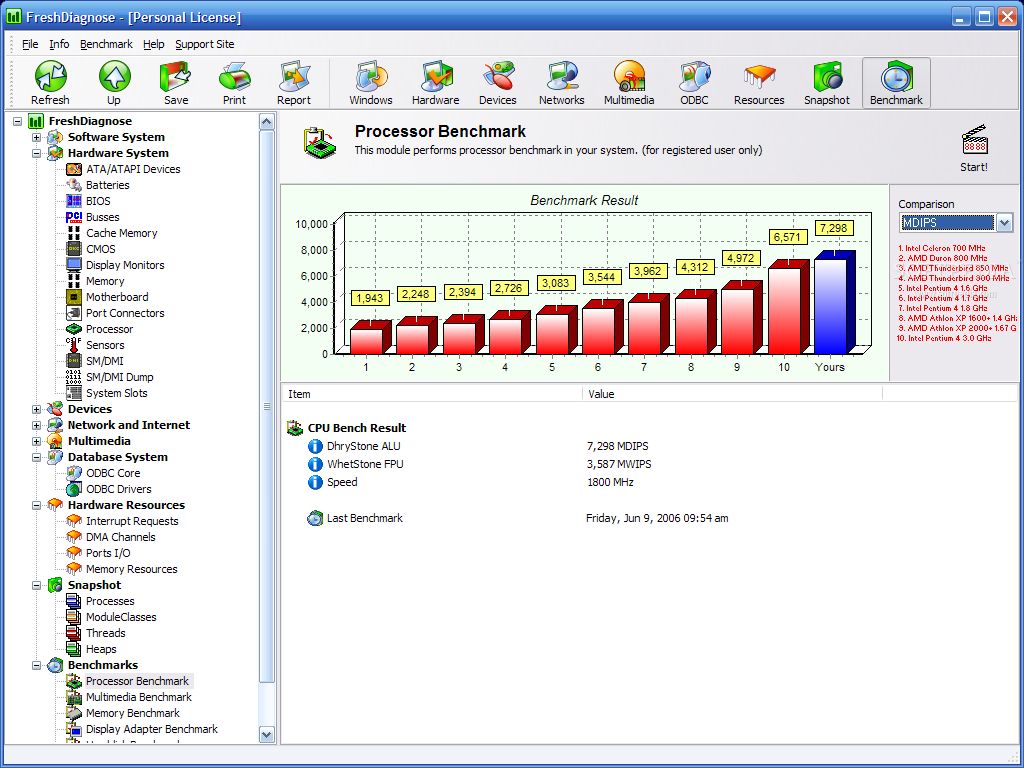The image size is (1024, 768).
Task: Save the current report
Action: 174,80
